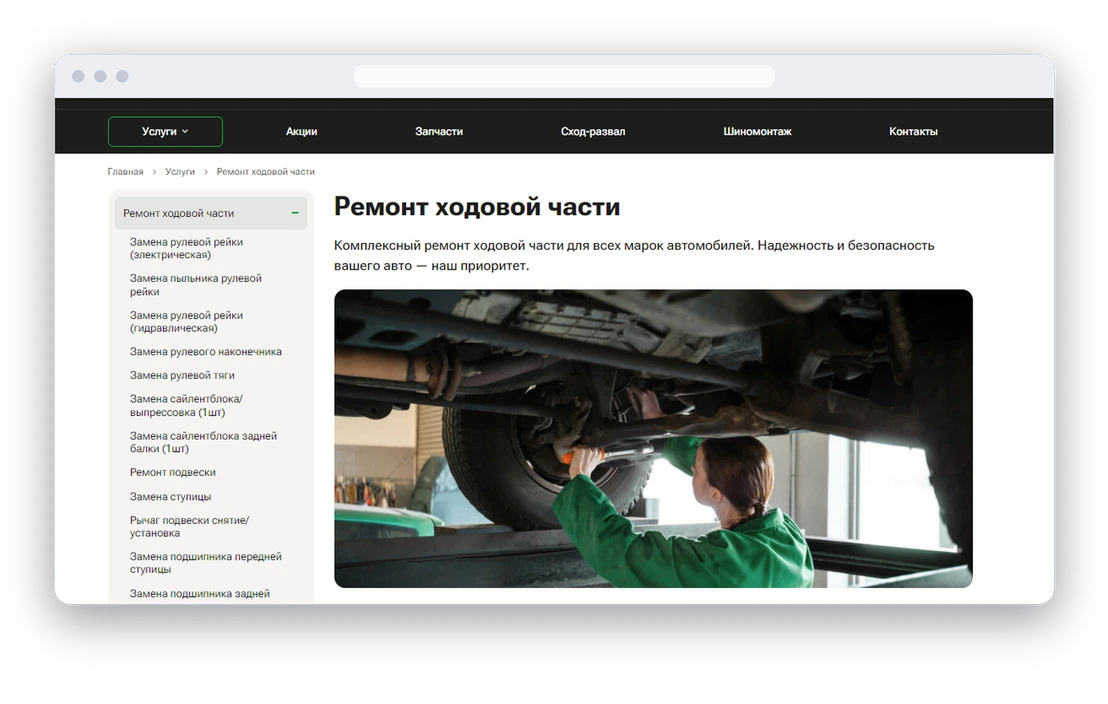The width and height of the screenshot is (1108, 704).
Task: Navigate to Контакты
Action: click(913, 131)
